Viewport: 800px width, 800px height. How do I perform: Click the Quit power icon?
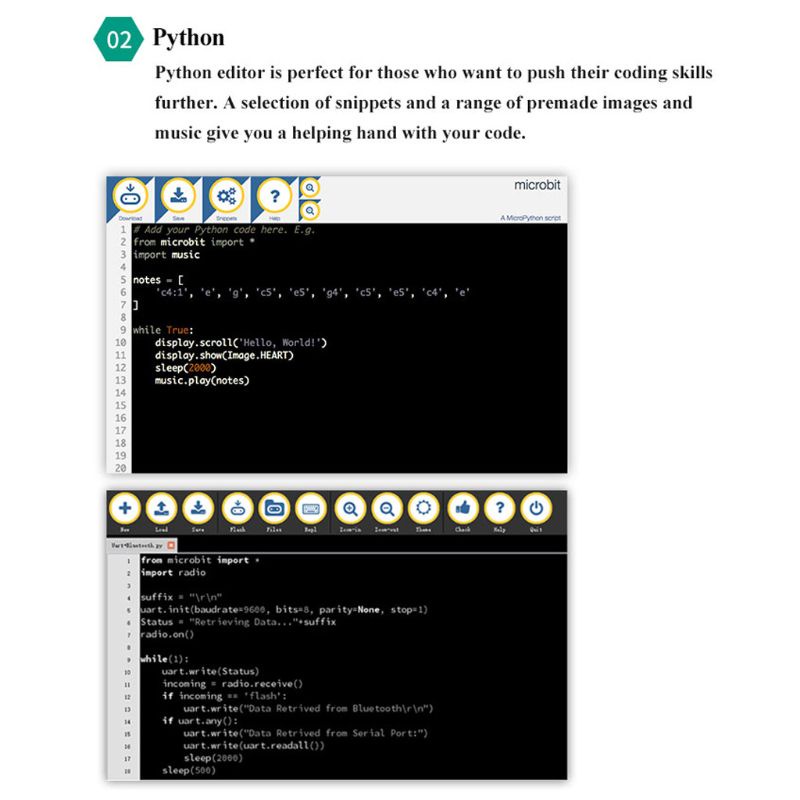click(x=535, y=509)
